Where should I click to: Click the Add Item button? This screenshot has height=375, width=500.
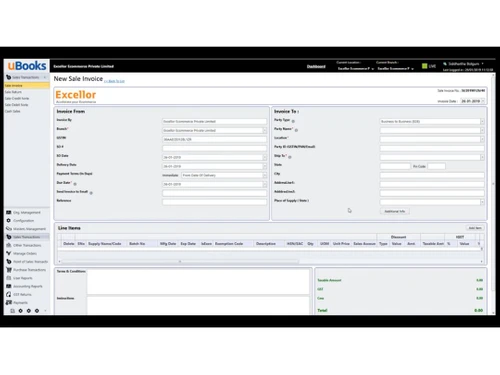(475, 228)
